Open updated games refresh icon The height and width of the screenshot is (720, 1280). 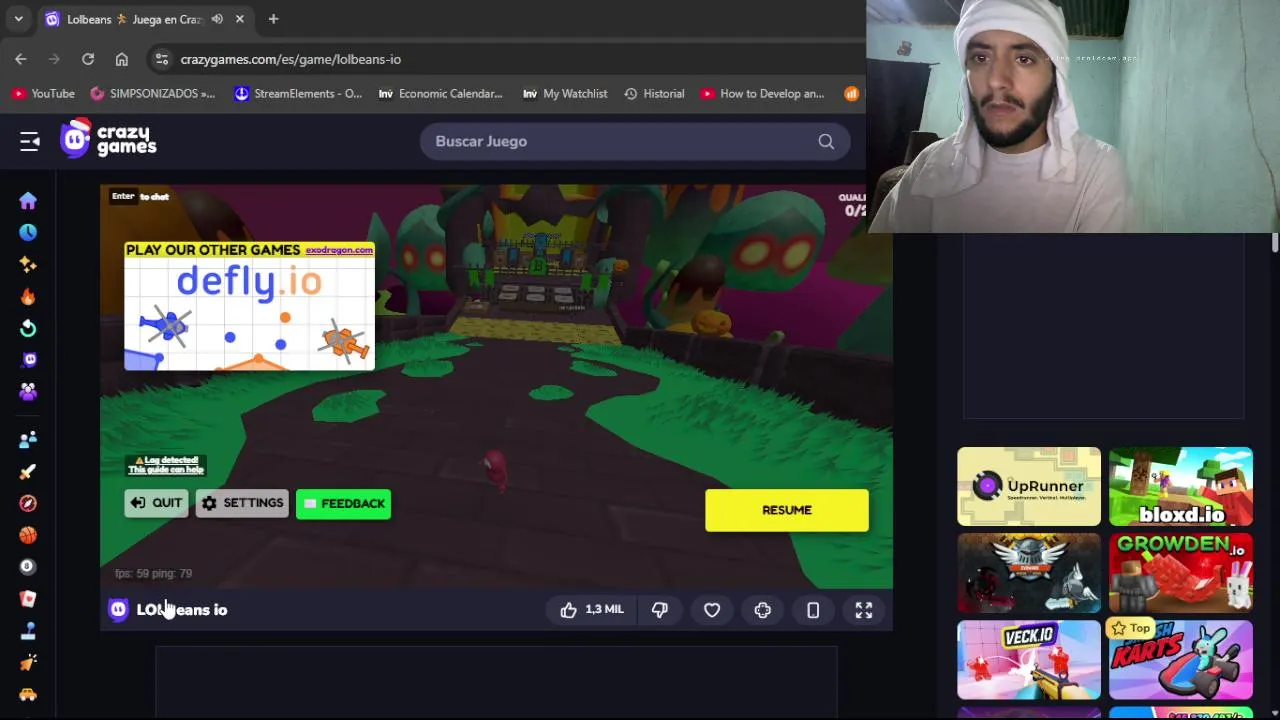click(x=28, y=328)
